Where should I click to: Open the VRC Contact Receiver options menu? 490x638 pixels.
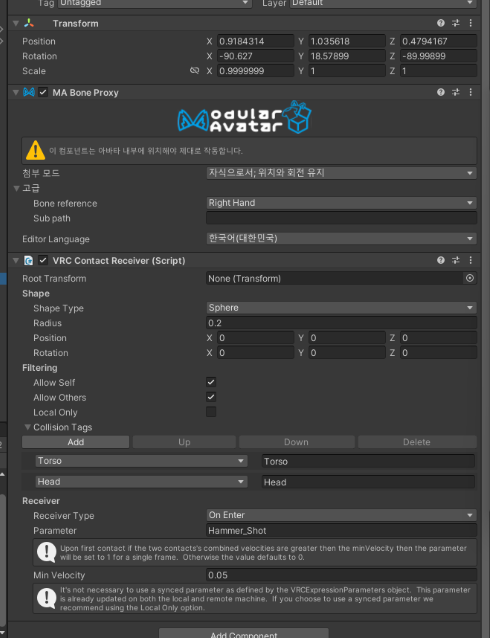pos(470,260)
